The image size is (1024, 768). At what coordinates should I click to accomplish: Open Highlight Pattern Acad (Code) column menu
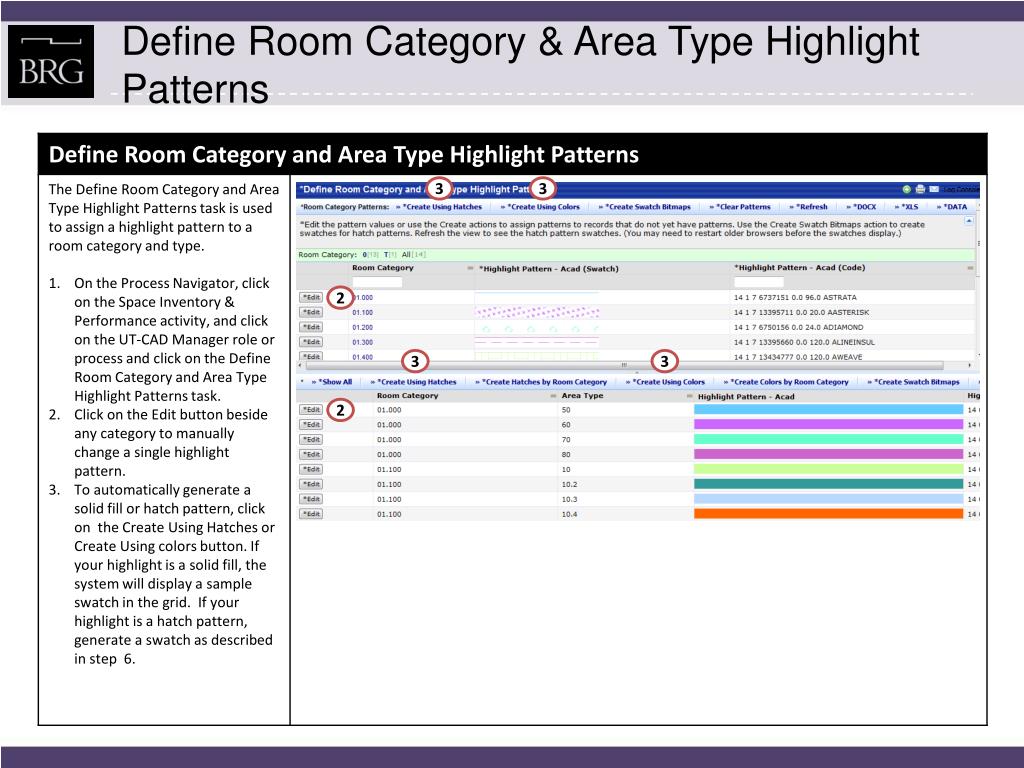(970, 268)
